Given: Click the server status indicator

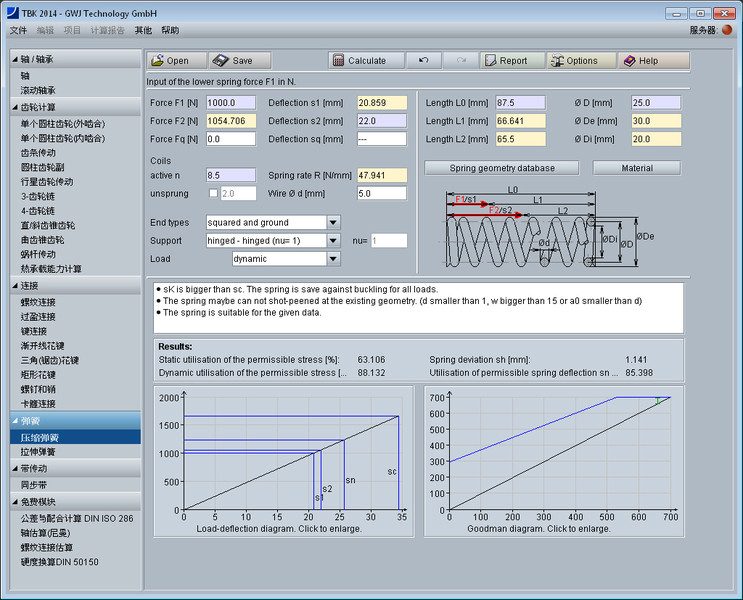Looking at the screenshot, I should coord(727,30).
